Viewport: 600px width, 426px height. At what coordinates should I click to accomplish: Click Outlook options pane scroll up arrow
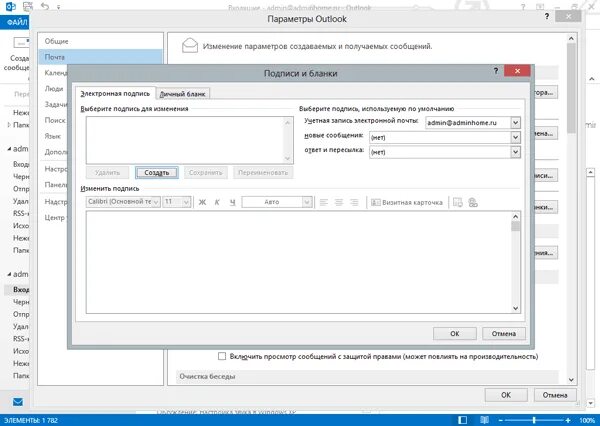(571, 39)
